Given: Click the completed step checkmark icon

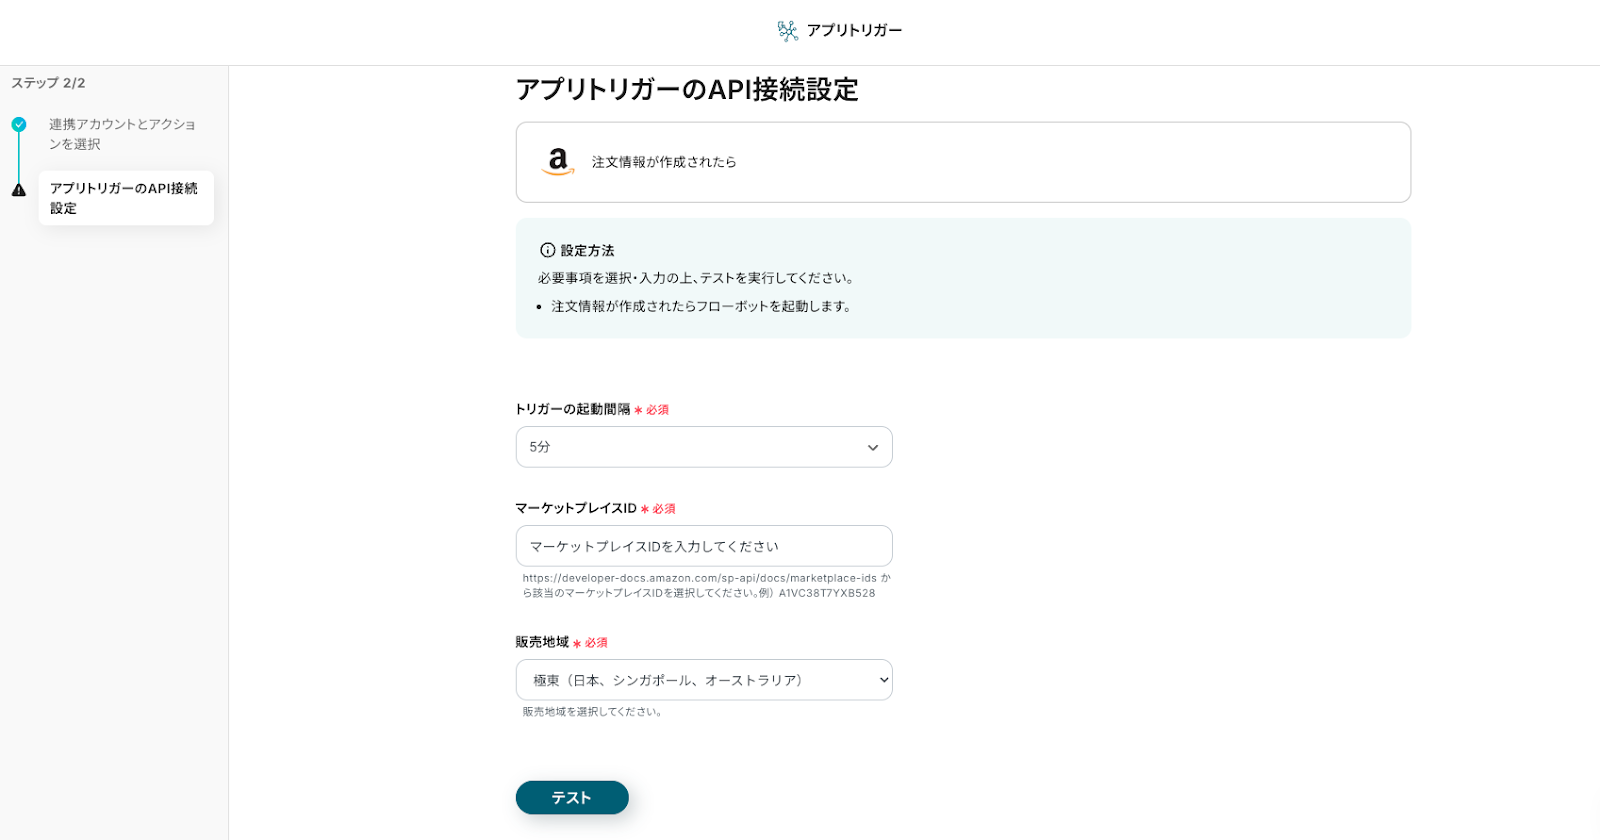Looking at the screenshot, I should 19,125.
